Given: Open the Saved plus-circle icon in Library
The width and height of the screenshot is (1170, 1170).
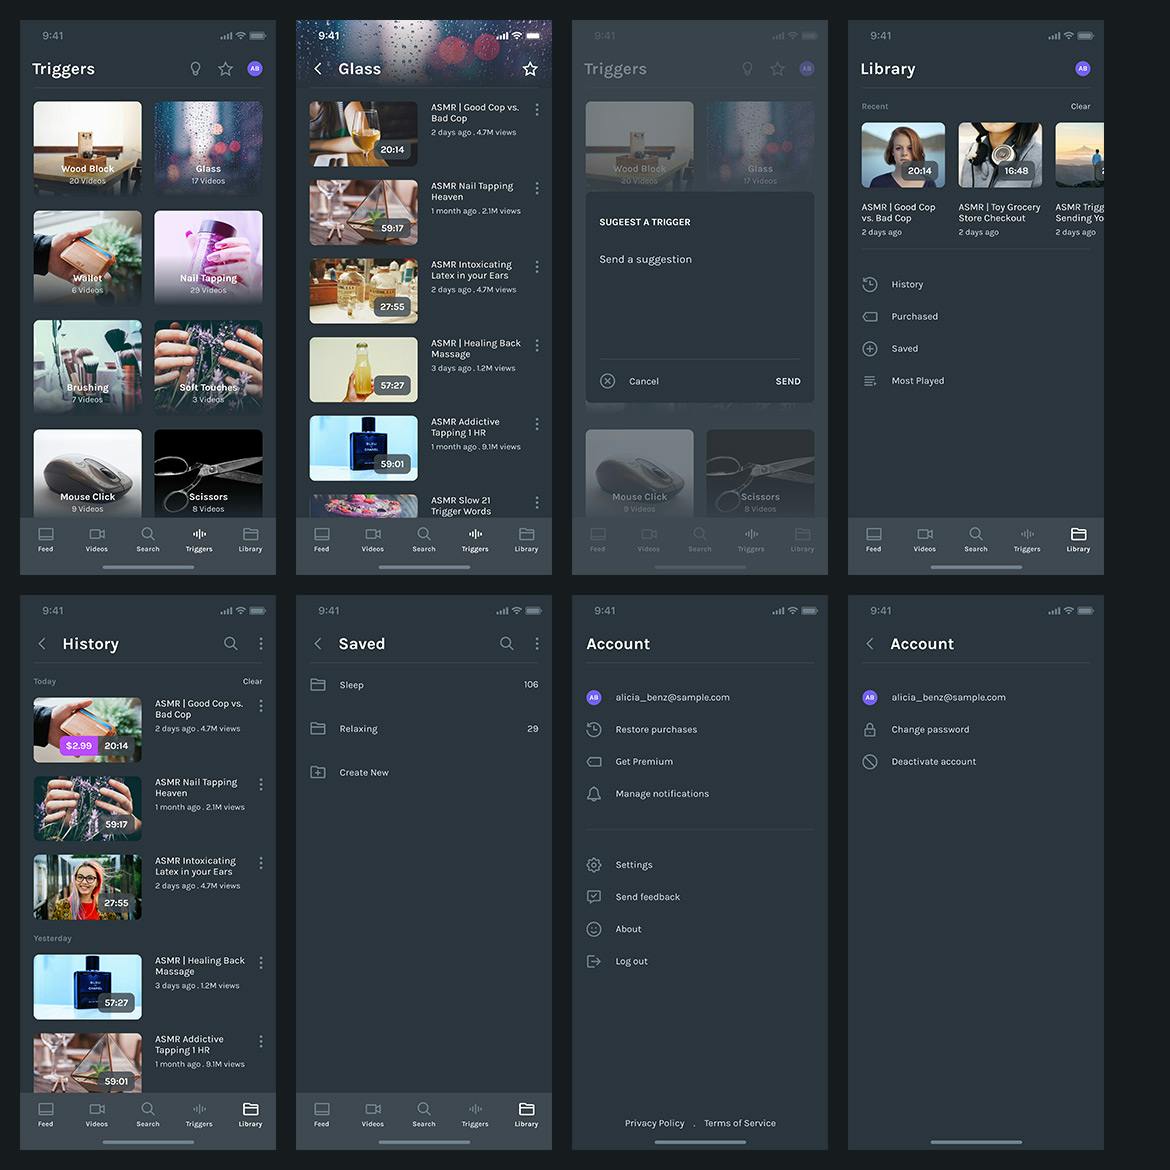Looking at the screenshot, I should [870, 348].
